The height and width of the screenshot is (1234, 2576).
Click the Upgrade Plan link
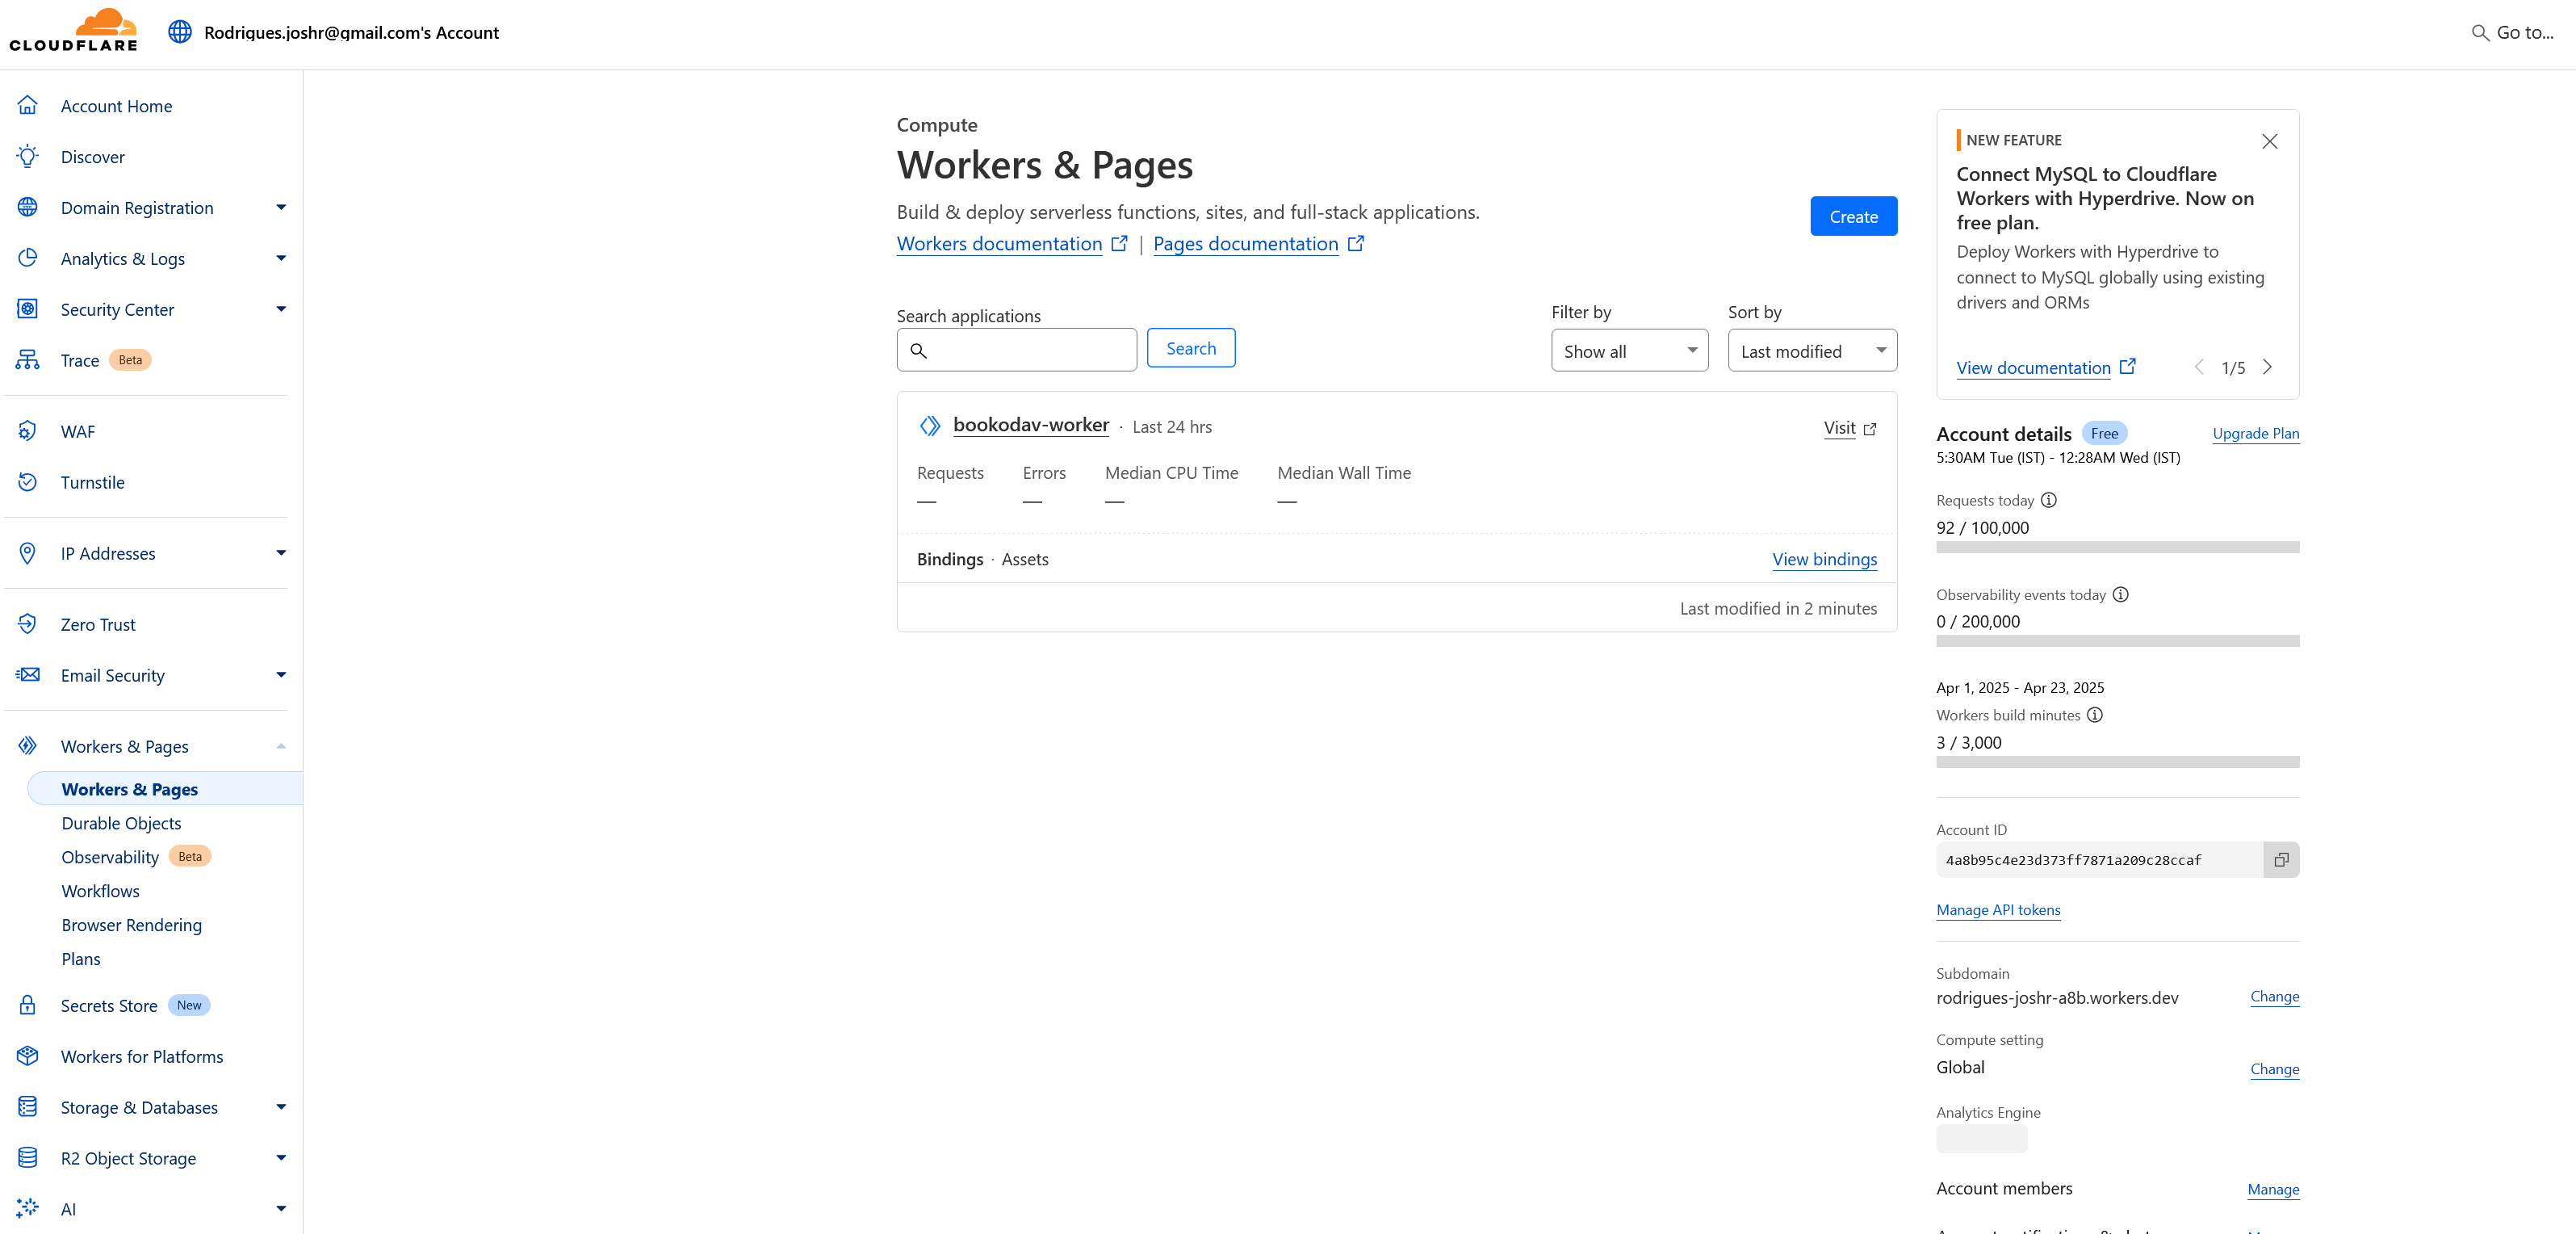point(2255,433)
